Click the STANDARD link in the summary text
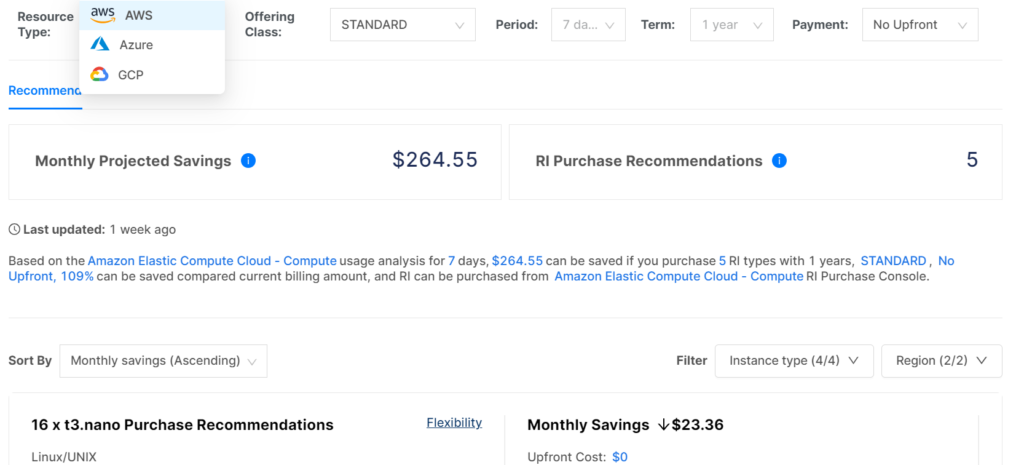Viewport: 1024px width, 465px height. (x=893, y=261)
